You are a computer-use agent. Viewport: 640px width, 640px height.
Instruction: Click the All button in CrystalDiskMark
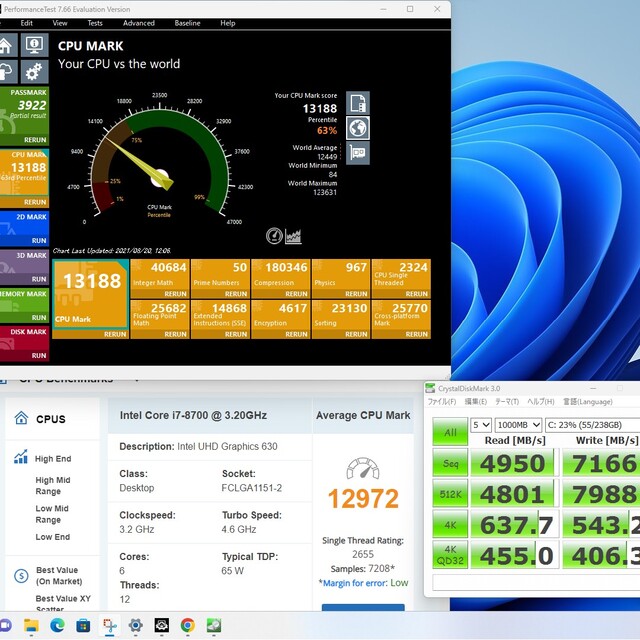[x=450, y=432]
